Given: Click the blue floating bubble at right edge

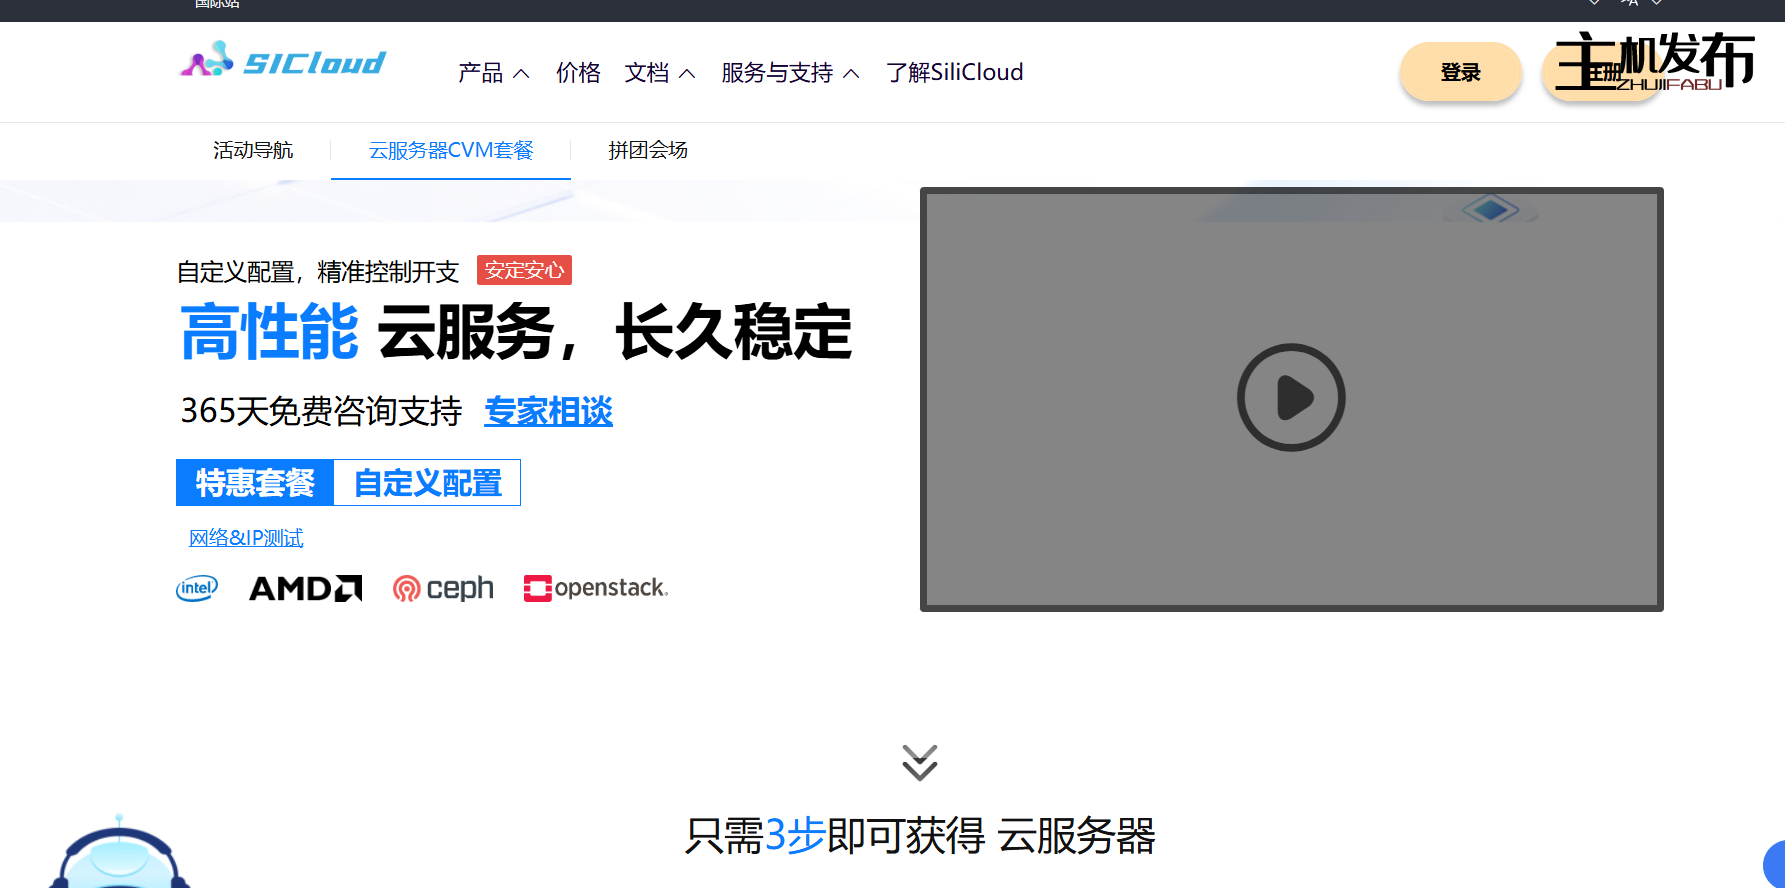Looking at the screenshot, I should point(1774,865).
